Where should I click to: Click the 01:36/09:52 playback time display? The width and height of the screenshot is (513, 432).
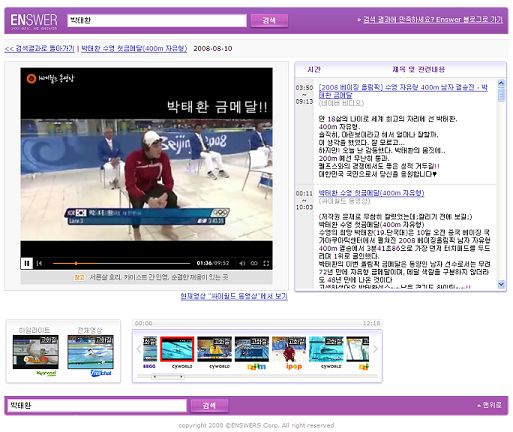(x=213, y=263)
